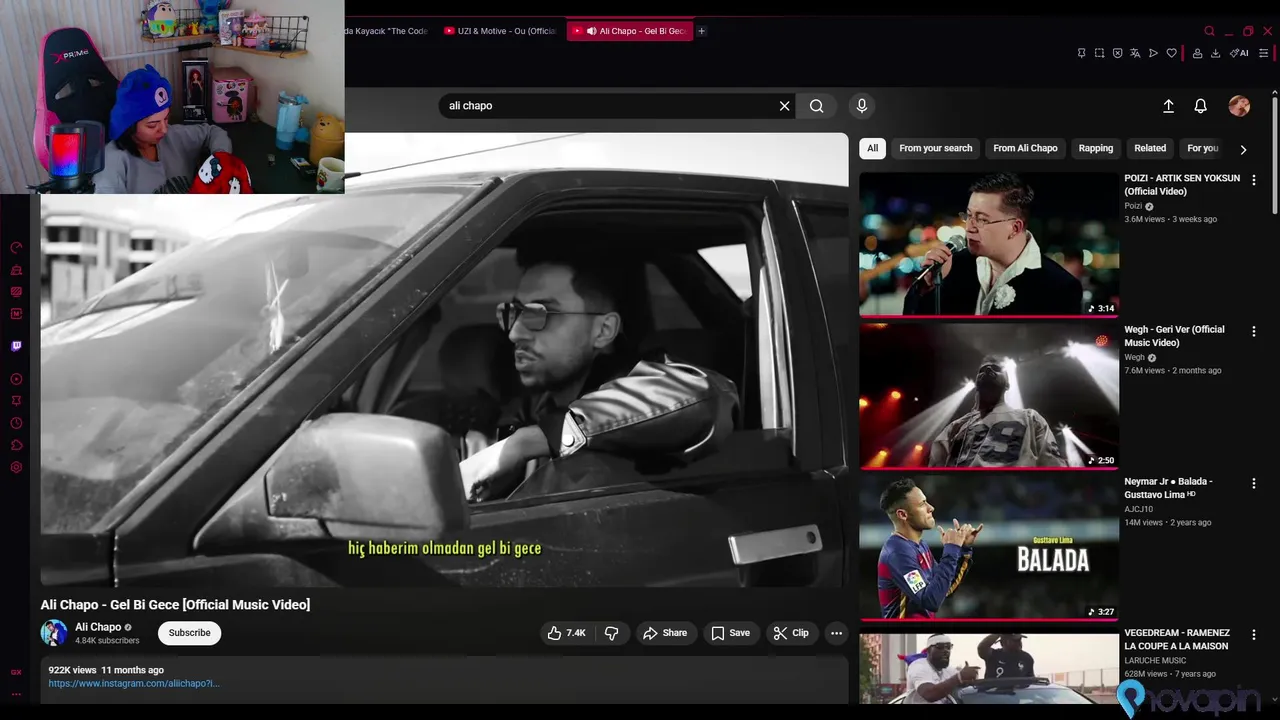Switch to UZI & Motive - Ou tab
This screenshot has height=720, width=1280.
pyautogui.click(x=499, y=31)
